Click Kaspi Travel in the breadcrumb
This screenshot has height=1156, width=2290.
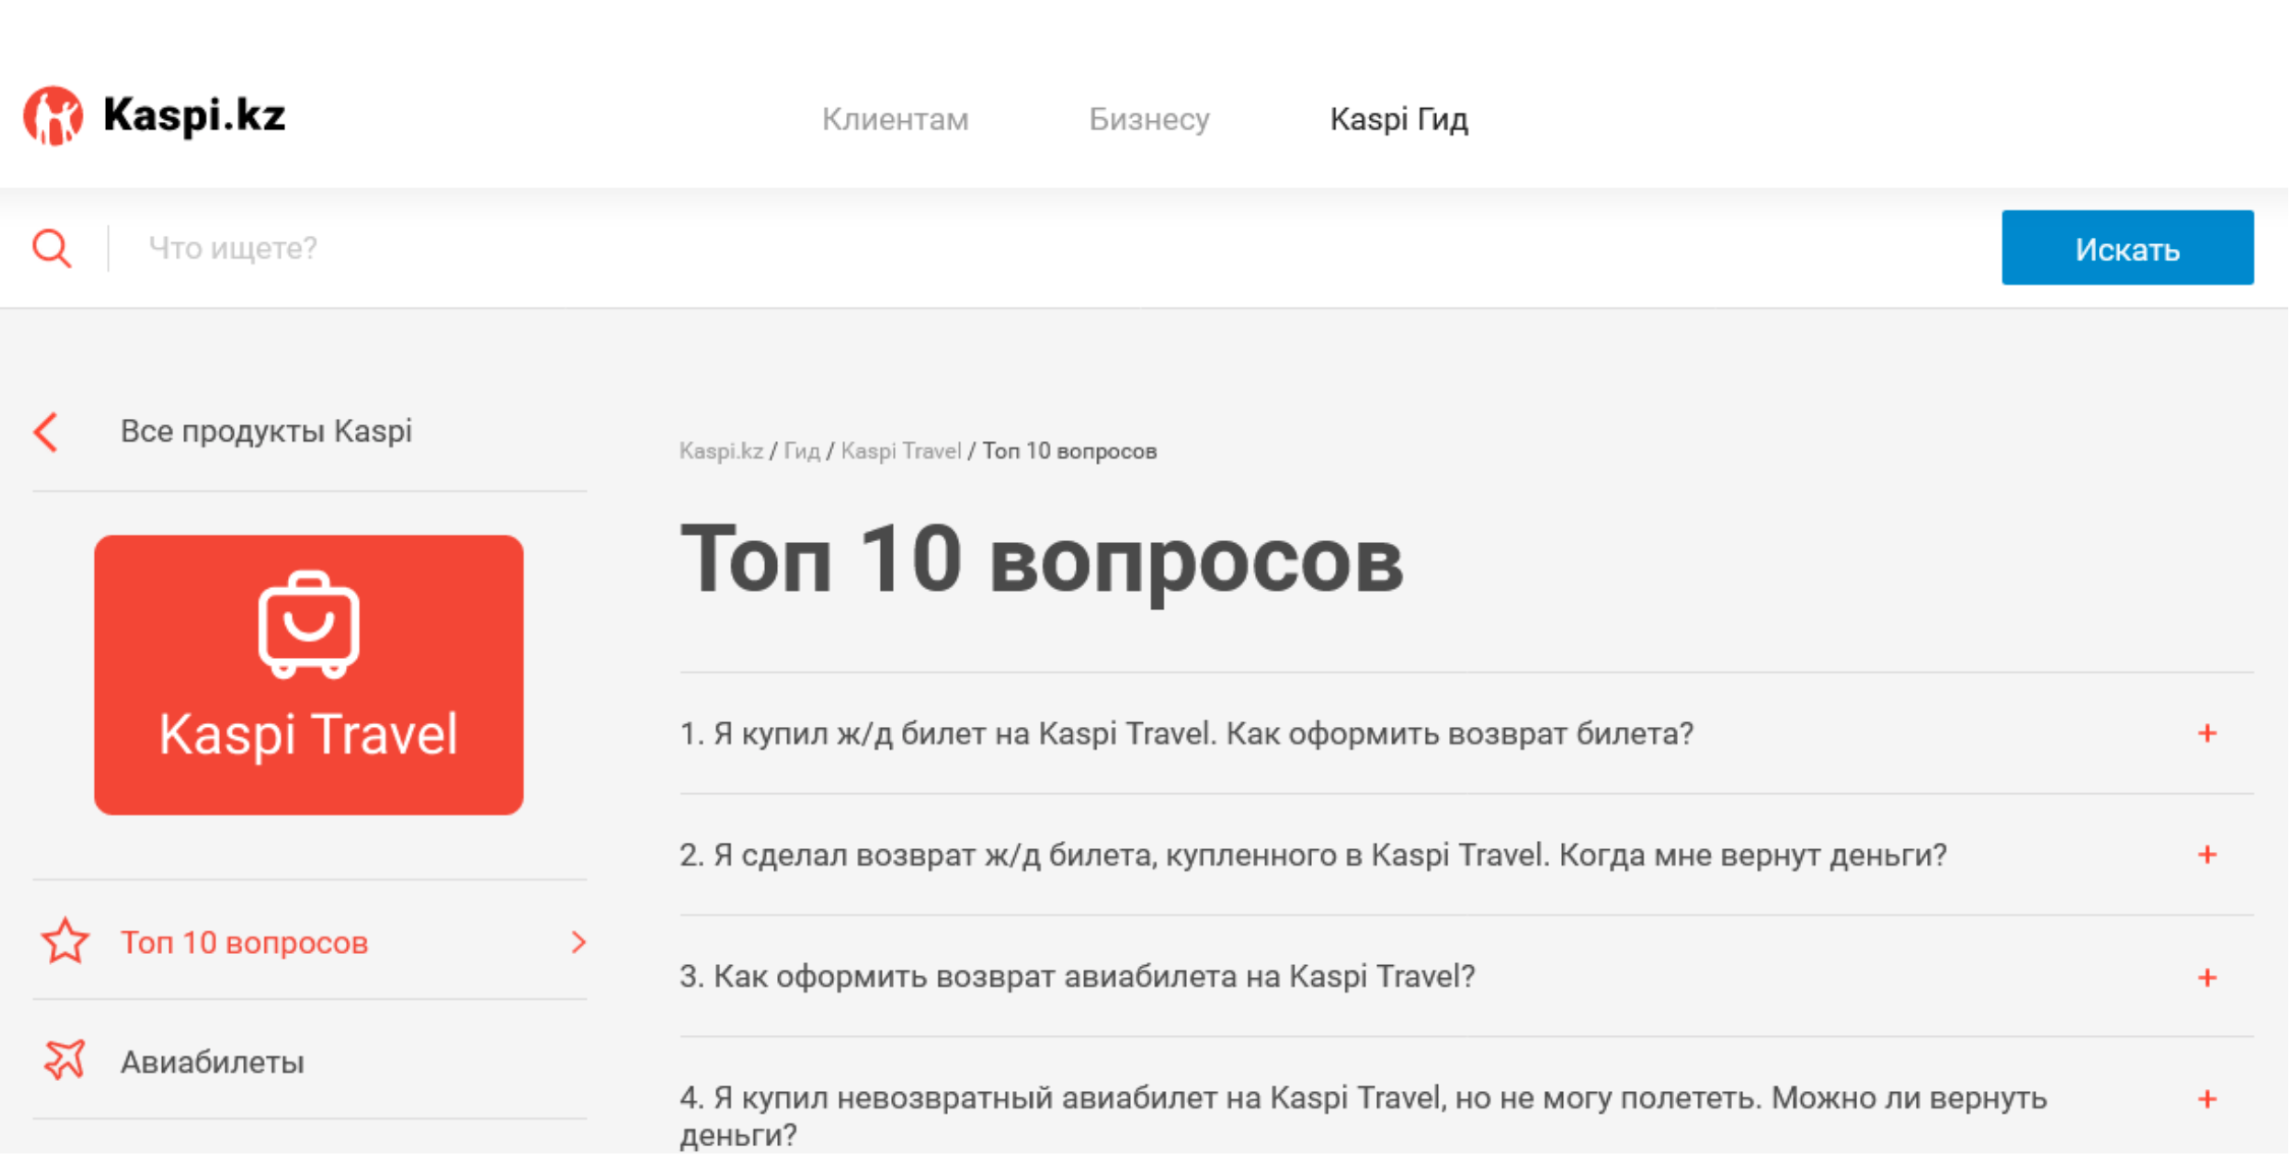[901, 451]
